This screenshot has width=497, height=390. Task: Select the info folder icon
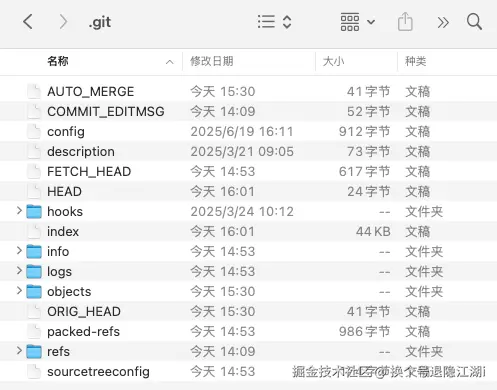click(x=34, y=252)
